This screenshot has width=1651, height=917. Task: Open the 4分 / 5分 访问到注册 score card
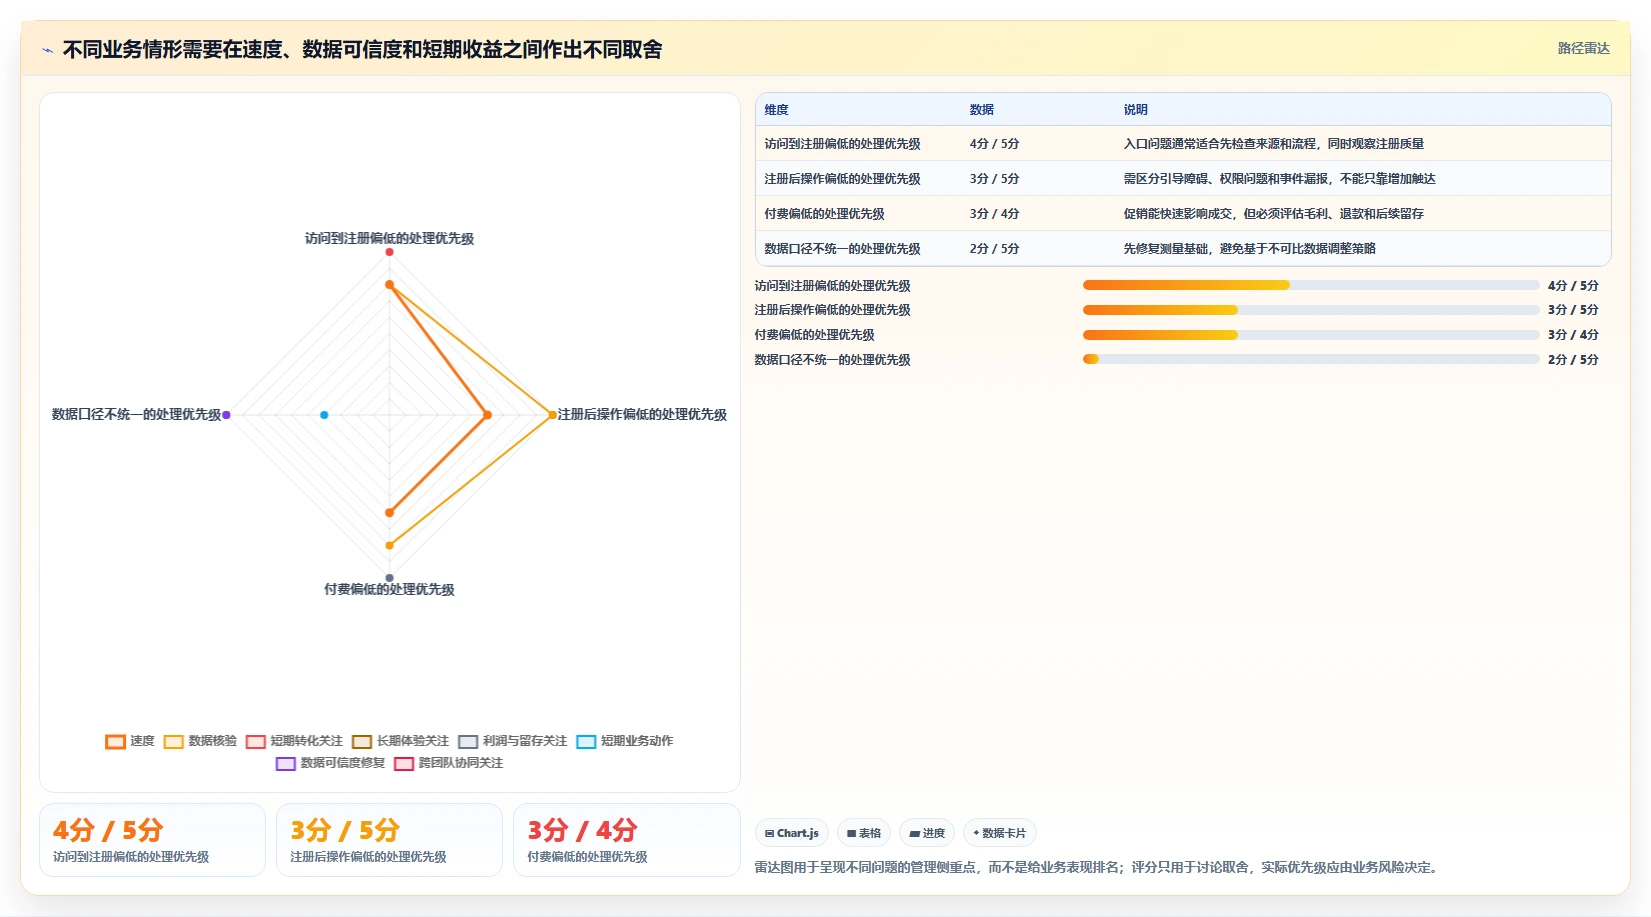coord(152,840)
